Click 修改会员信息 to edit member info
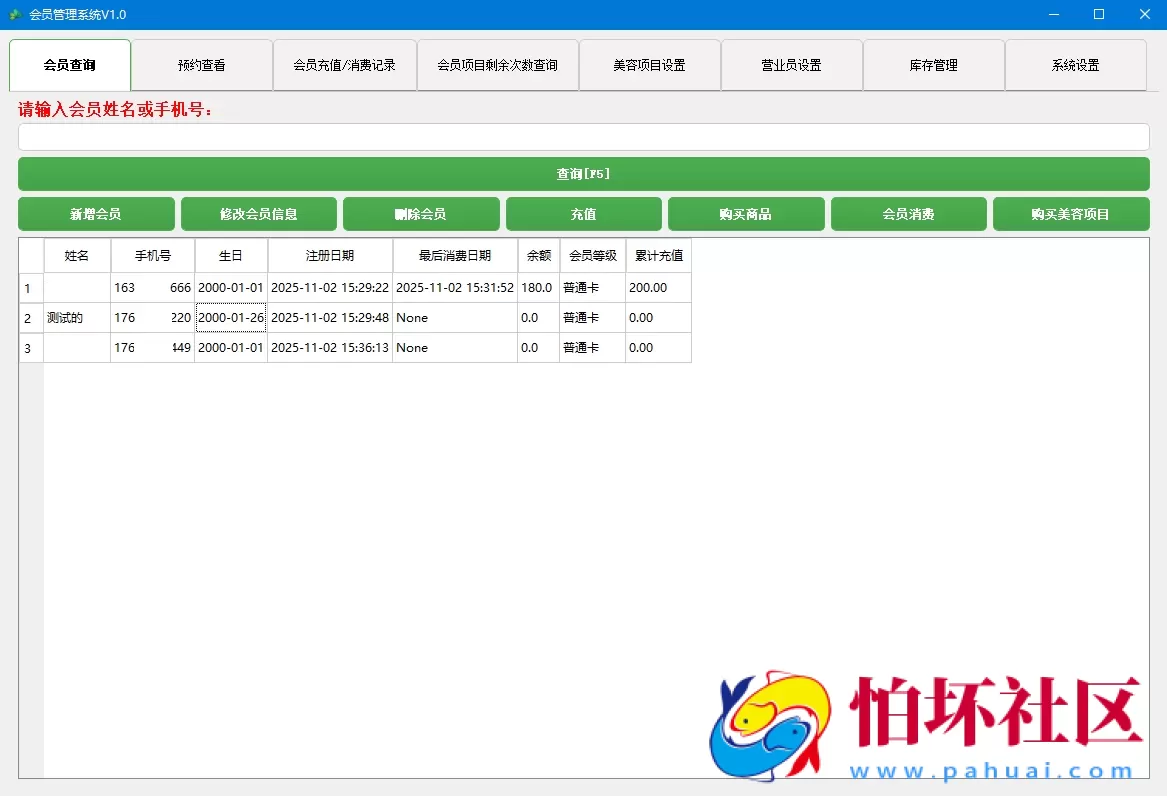This screenshot has width=1167, height=796. pos(258,213)
